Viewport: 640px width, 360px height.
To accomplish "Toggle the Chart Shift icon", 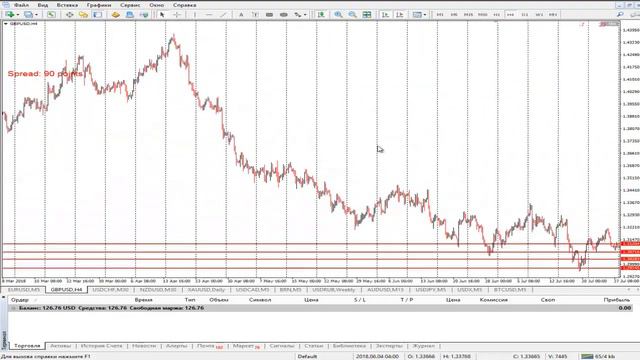I will pyautogui.click(x=400, y=15).
